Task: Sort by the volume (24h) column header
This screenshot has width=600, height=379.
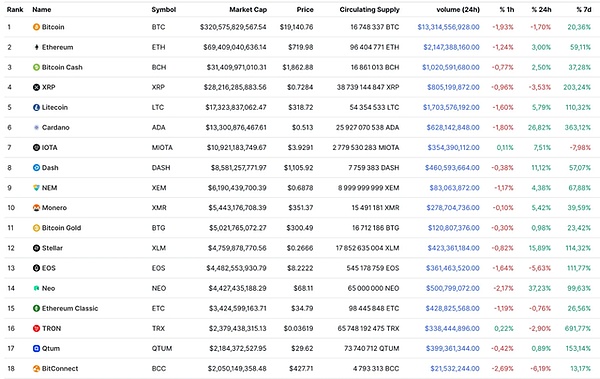Action: coord(458,10)
